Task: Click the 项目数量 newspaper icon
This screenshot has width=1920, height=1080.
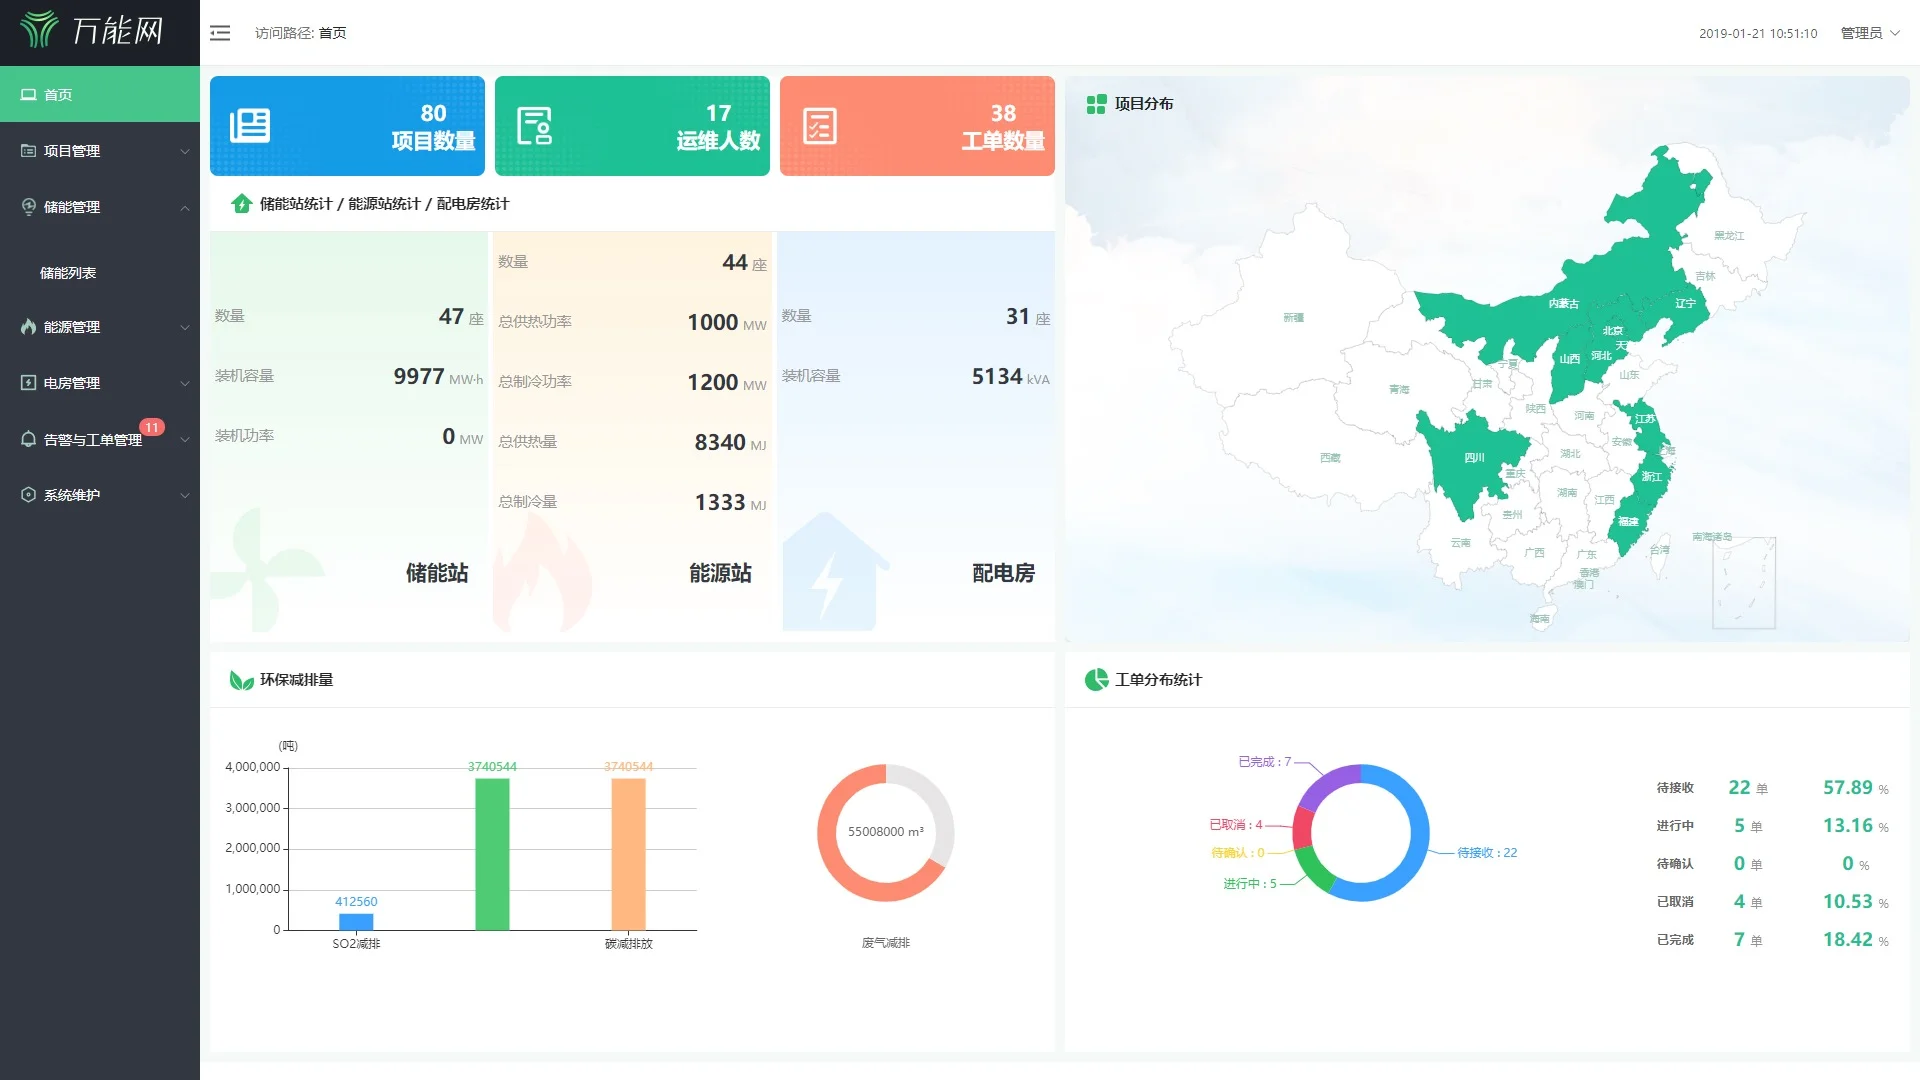Action: pos(250,126)
